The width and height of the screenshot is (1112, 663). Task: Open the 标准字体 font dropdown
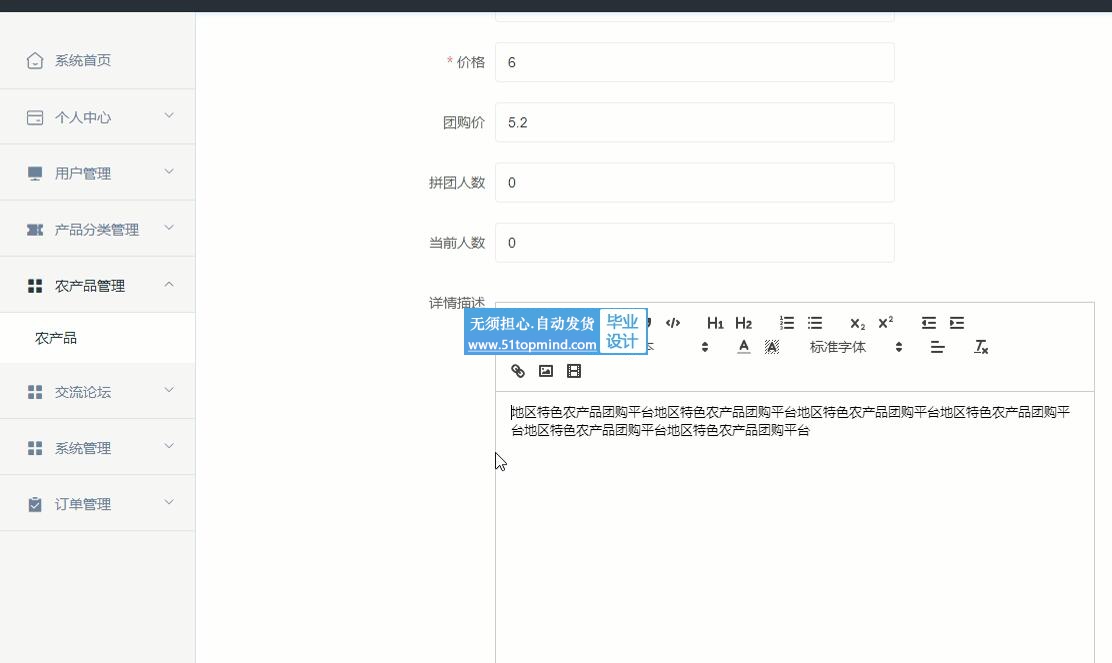click(x=856, y=347)
